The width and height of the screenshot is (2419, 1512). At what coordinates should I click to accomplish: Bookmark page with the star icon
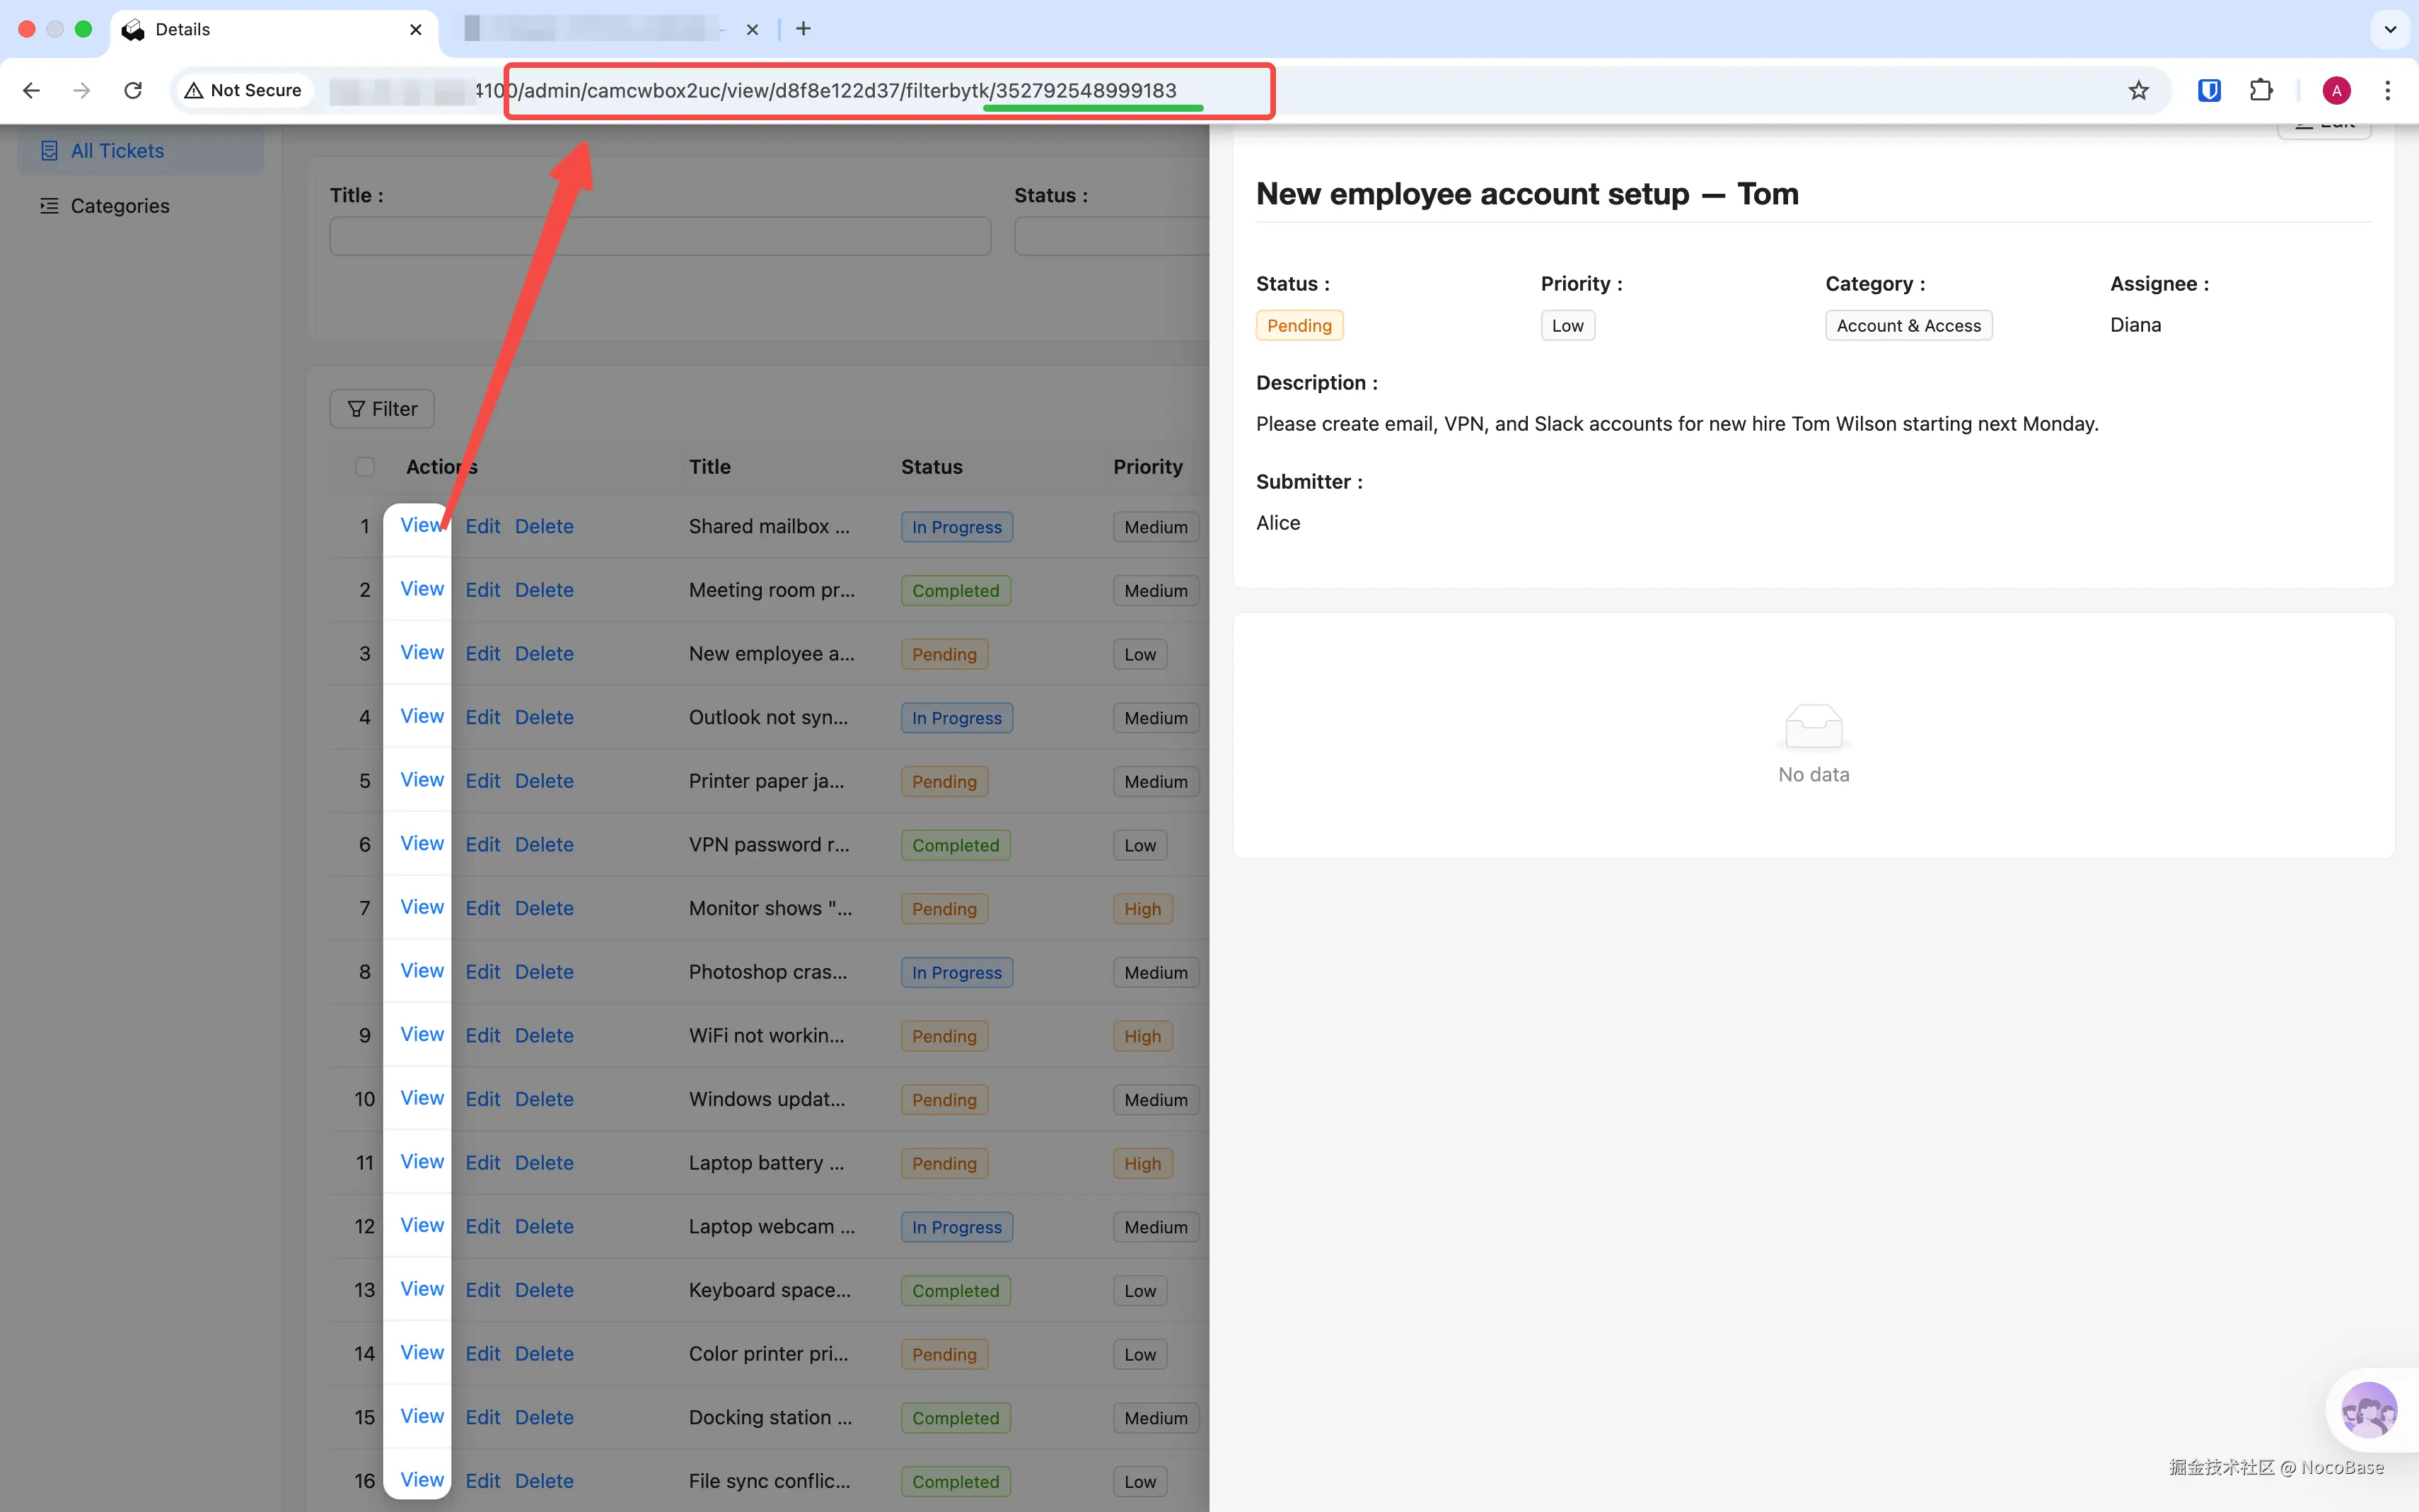click(2138, 90)
